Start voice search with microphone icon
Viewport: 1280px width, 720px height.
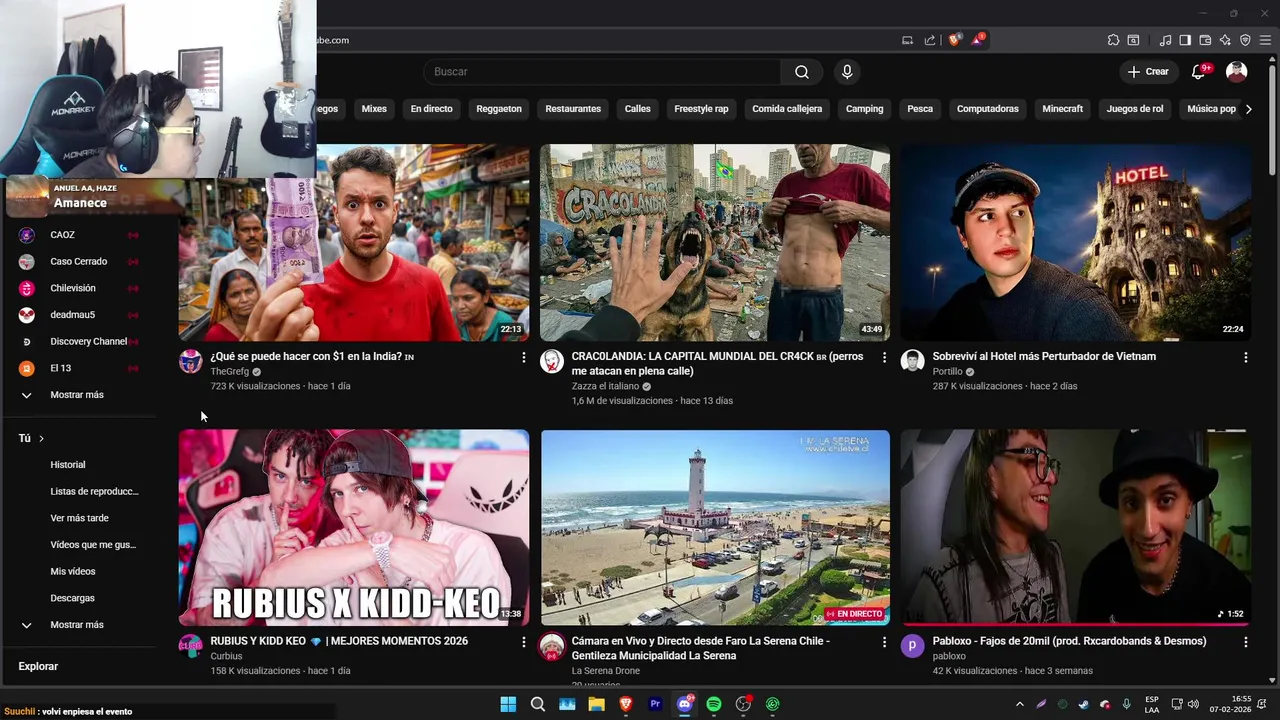[x=847, y=72]
